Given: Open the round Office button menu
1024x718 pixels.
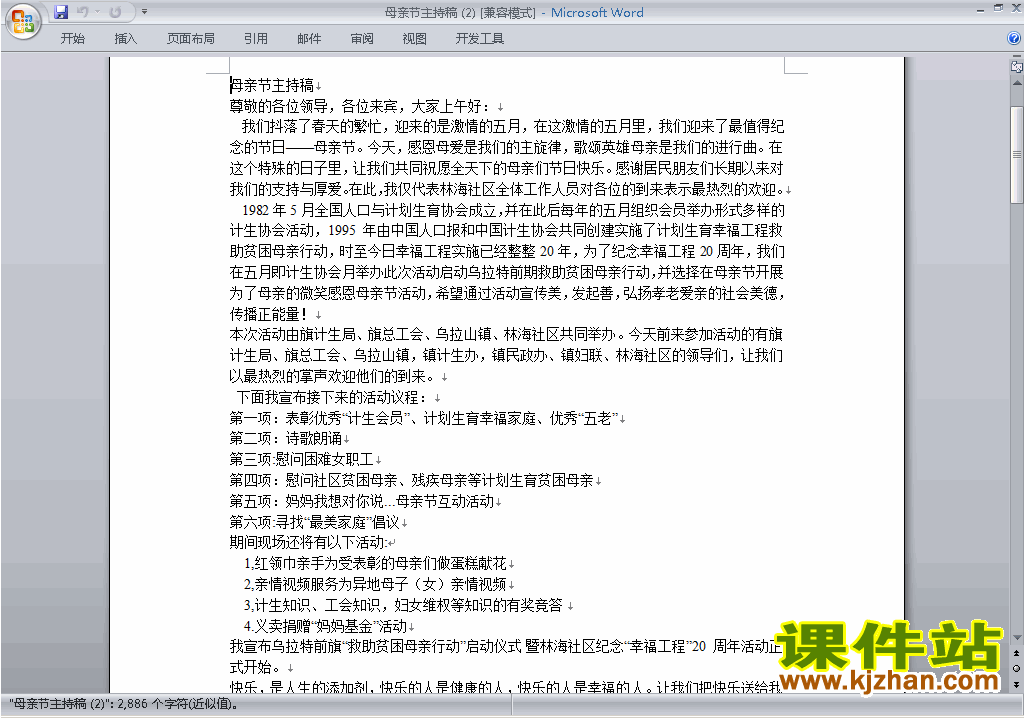Looking at the screenshot, I should (23, 22).
